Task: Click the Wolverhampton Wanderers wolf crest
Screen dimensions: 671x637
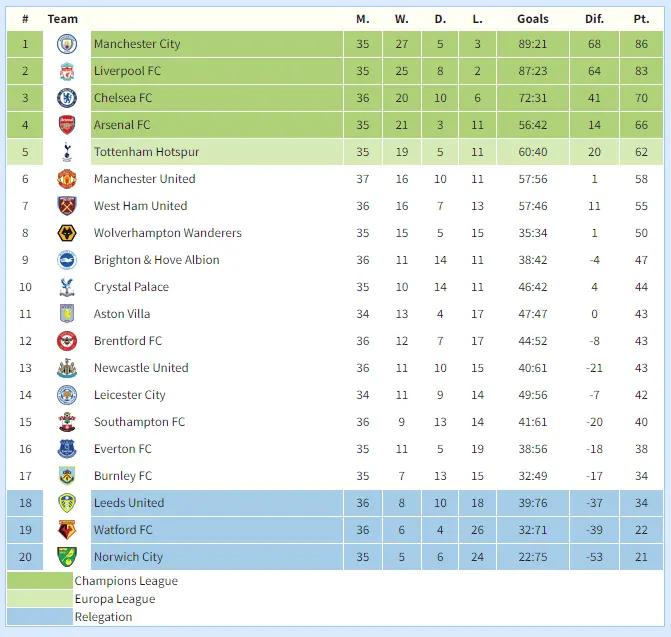Action: pos(67,233)
